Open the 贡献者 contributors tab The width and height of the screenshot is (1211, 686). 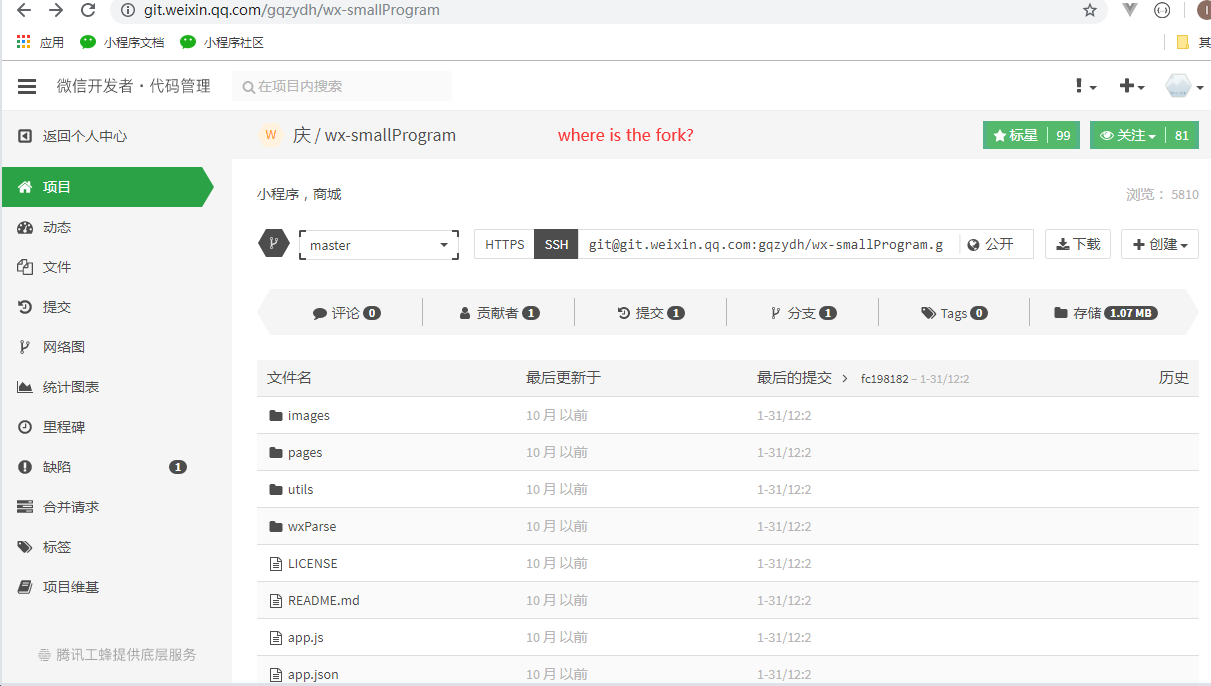pos(499,313)
